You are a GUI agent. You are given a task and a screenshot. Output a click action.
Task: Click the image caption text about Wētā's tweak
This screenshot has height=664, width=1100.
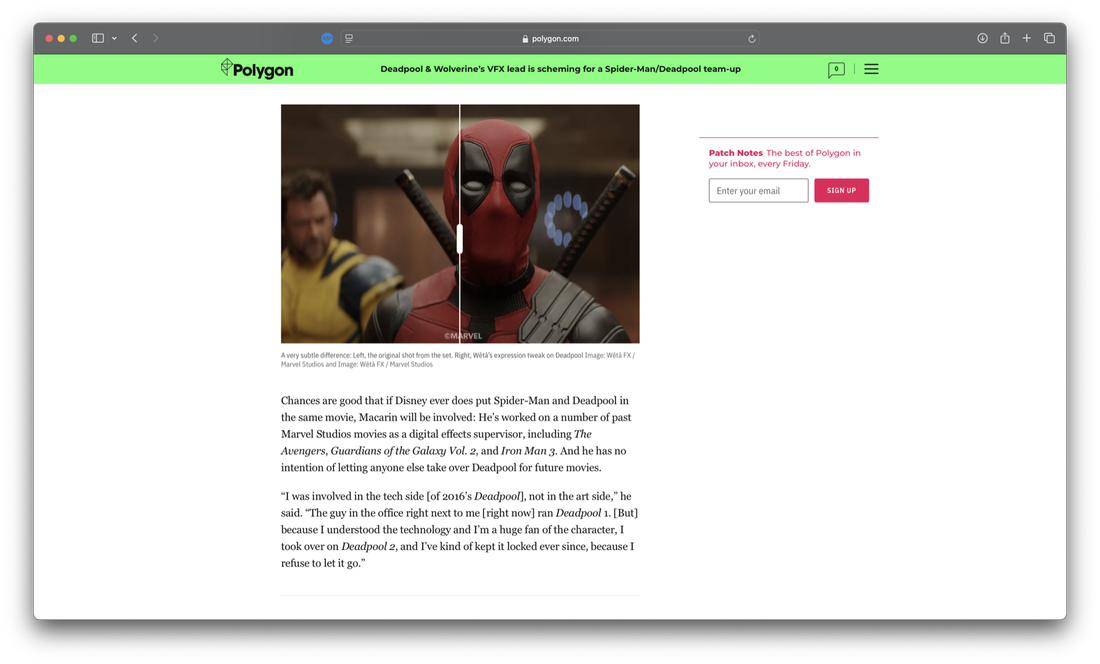[458, 360]
